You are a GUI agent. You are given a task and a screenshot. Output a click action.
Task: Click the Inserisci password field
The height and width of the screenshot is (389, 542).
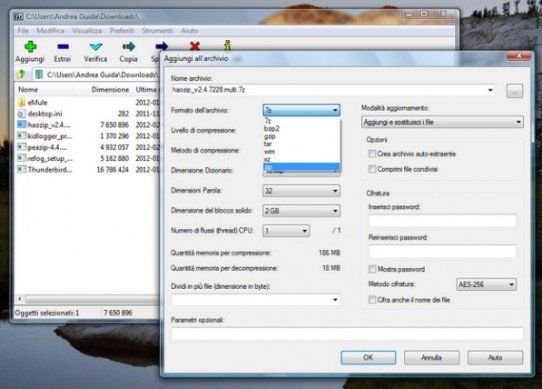pos(442,220)
